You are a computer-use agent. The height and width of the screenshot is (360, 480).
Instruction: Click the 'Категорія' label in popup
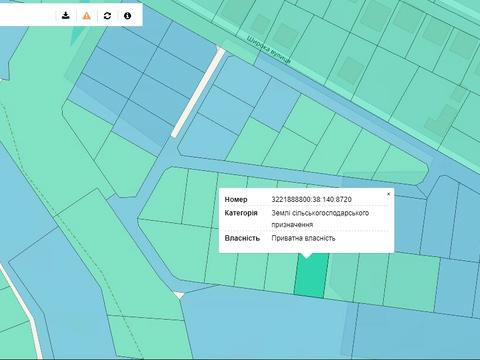click(241, 213)
